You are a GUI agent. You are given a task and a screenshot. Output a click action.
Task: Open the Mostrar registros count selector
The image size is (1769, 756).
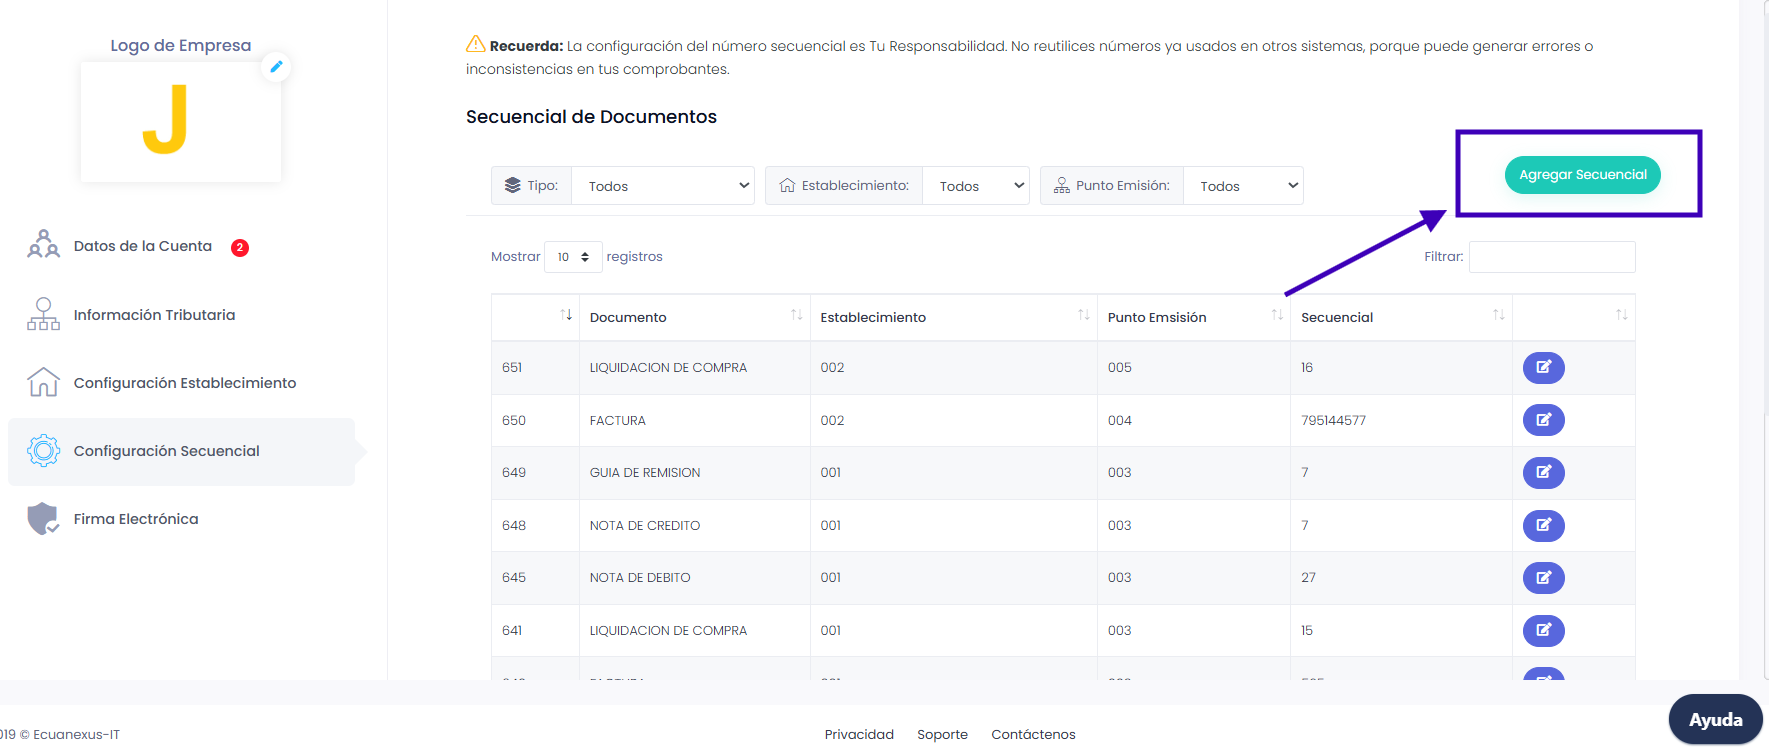[x=573, y=257]
